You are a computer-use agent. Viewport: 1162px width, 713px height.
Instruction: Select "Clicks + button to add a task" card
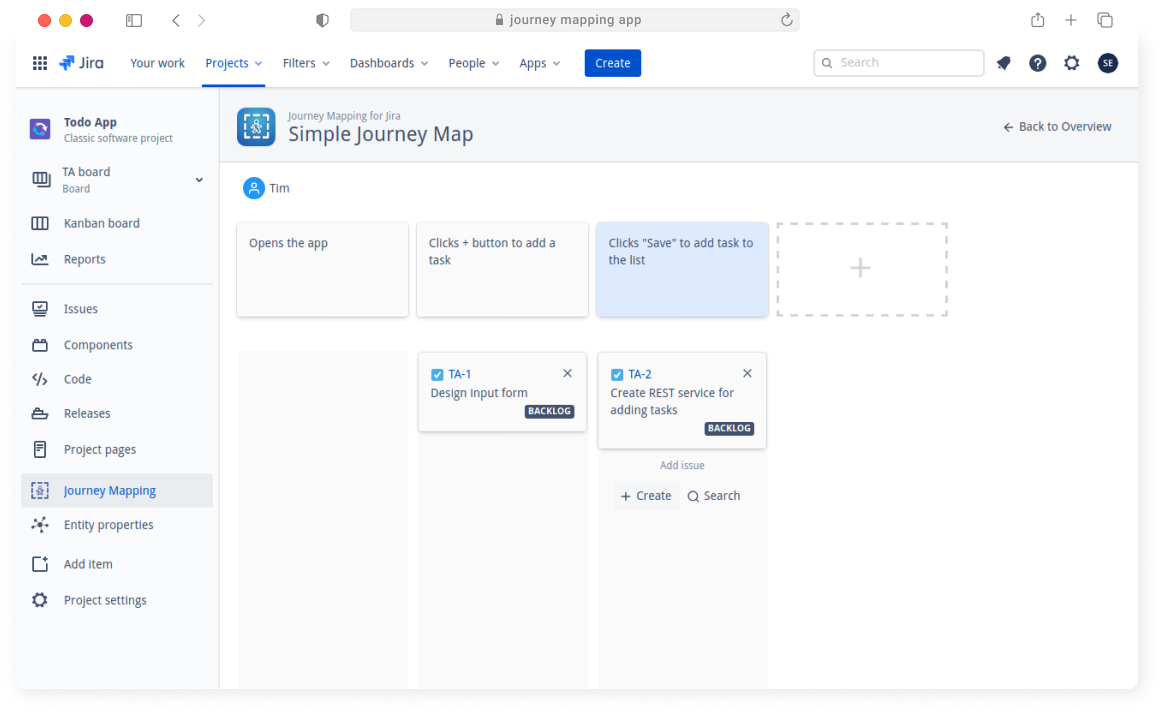tap(502, 269)
